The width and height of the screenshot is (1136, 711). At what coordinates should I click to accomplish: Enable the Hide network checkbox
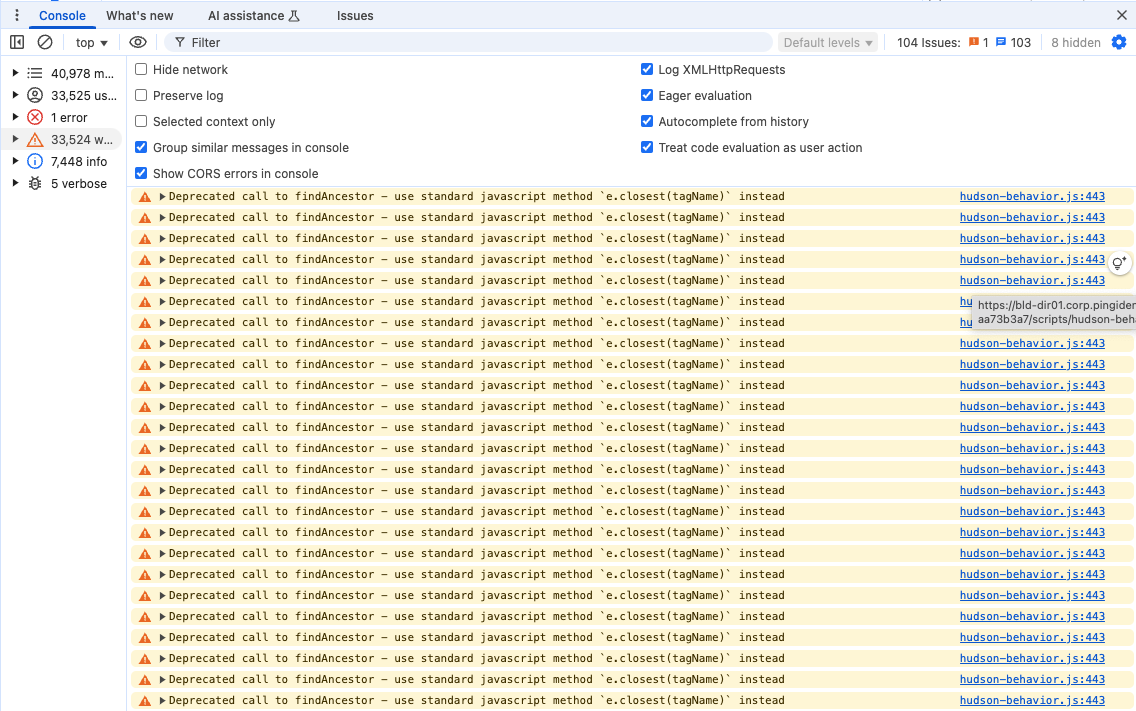coord(141,69)
